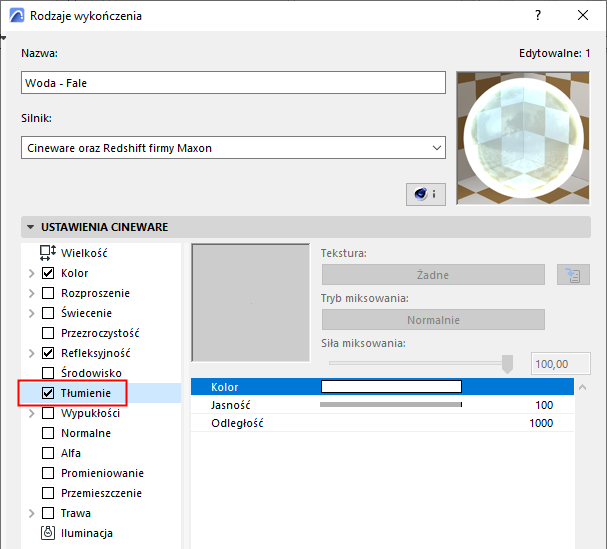This screenshot has height=549, width=607.
Task: Click the Archicad logo in the title bar
Action: tap(17, 16)
